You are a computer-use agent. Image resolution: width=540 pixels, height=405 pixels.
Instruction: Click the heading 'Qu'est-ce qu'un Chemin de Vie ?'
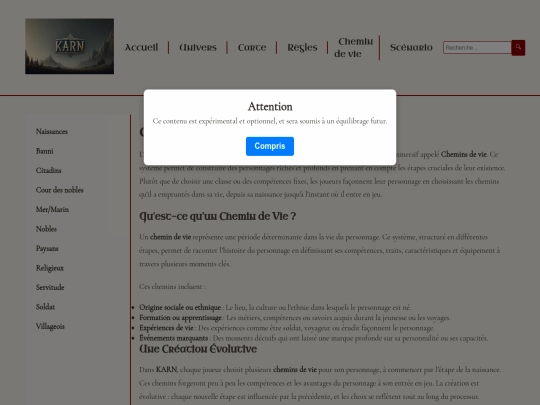click(218, 216)
